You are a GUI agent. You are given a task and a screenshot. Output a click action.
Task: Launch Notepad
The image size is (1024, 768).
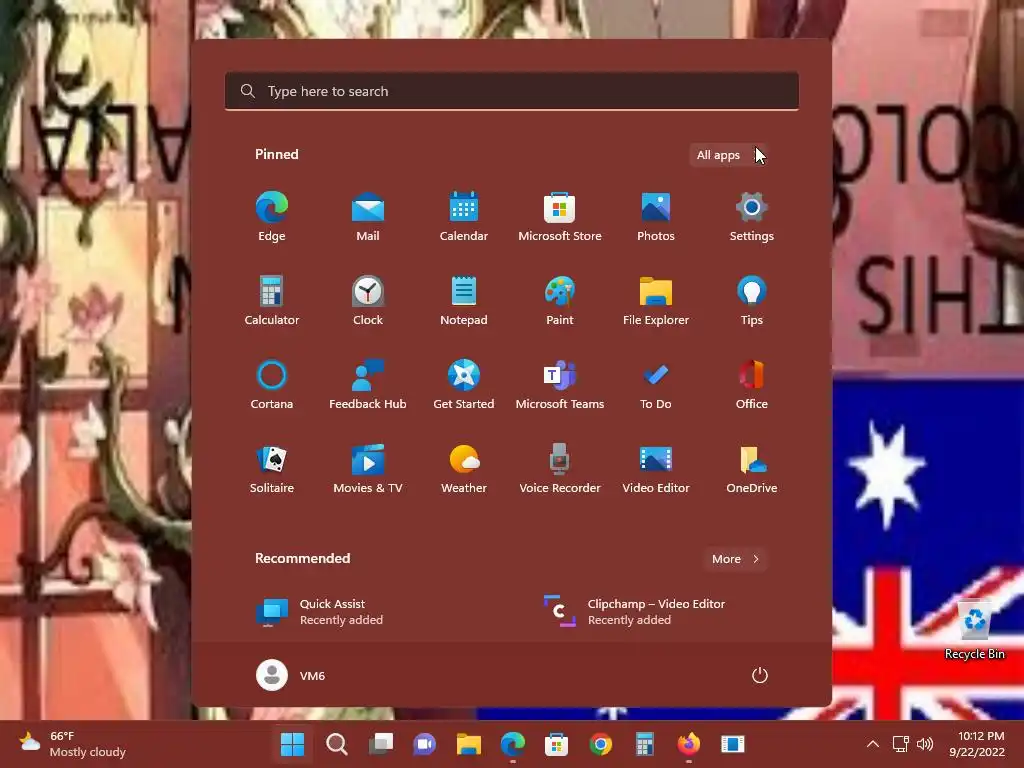point(464,300)
